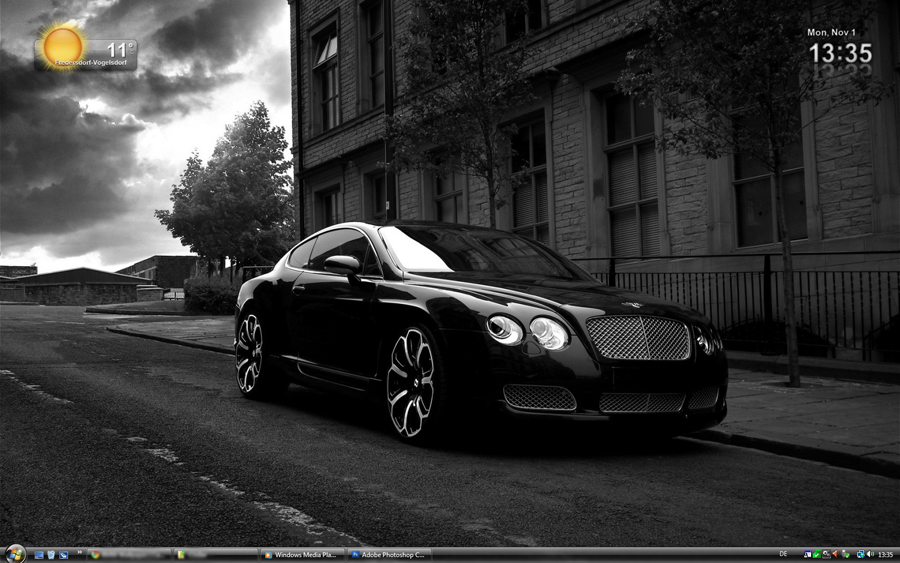Click the green checkmark security tray icon
The image size is (900, 563).
[x=817, y=554]
